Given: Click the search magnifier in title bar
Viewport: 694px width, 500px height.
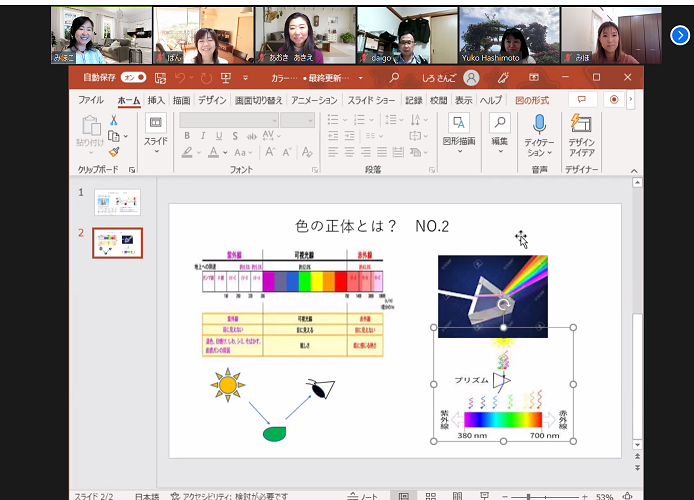Looking at the screenshot, I should tap(393, 78).
